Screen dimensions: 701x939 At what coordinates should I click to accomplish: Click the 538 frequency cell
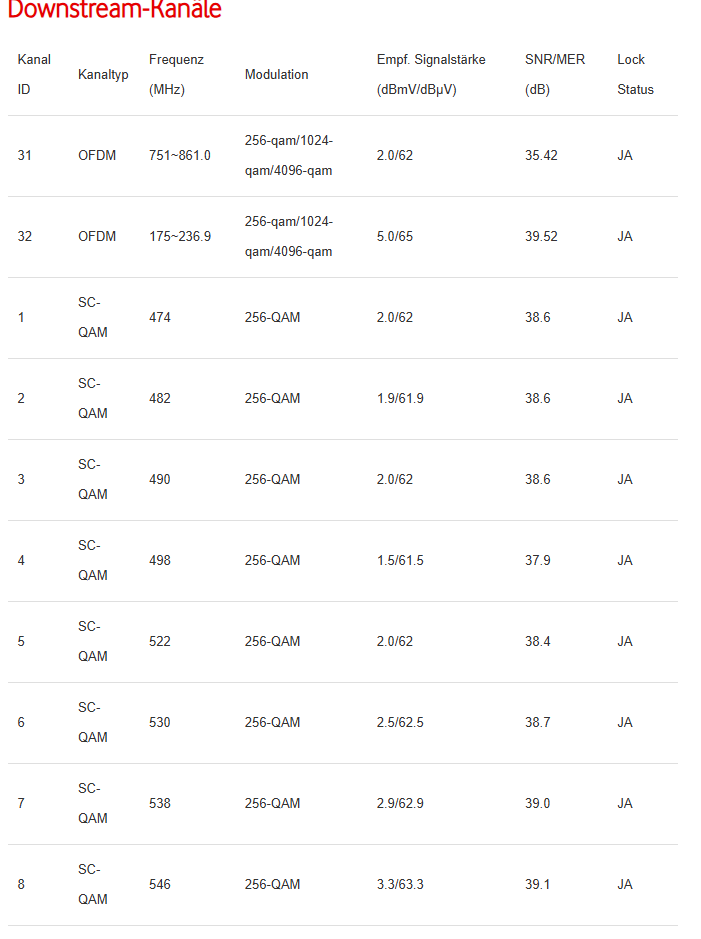click(160, 804)
